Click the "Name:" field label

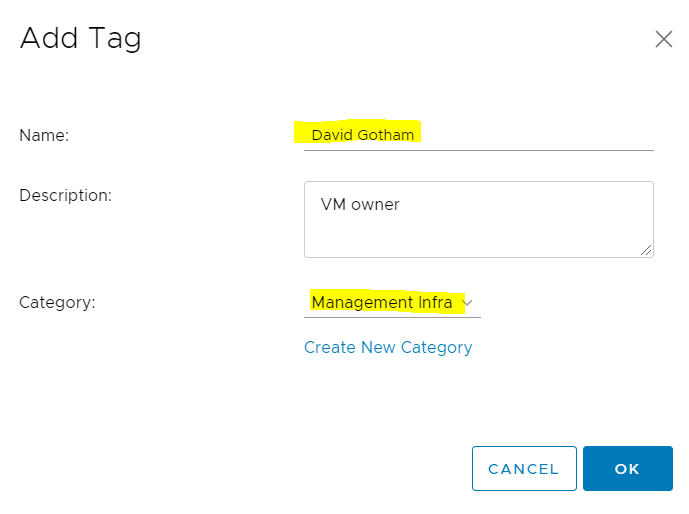click(44, 135)
